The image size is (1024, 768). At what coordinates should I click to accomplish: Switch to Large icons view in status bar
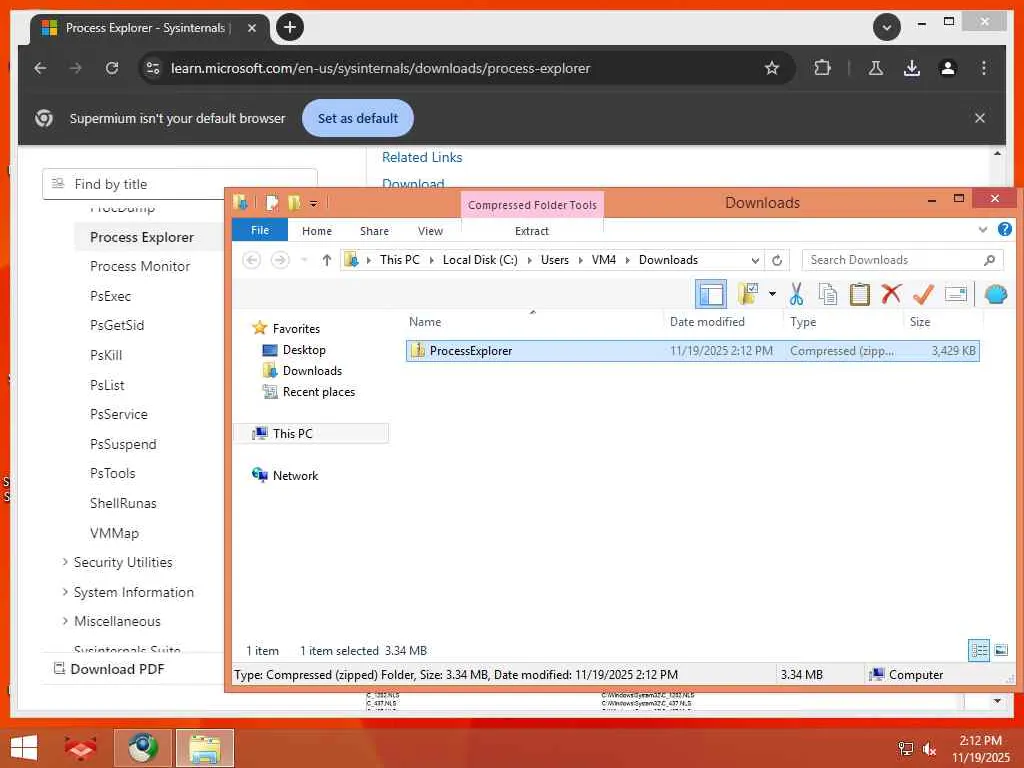1000,650
